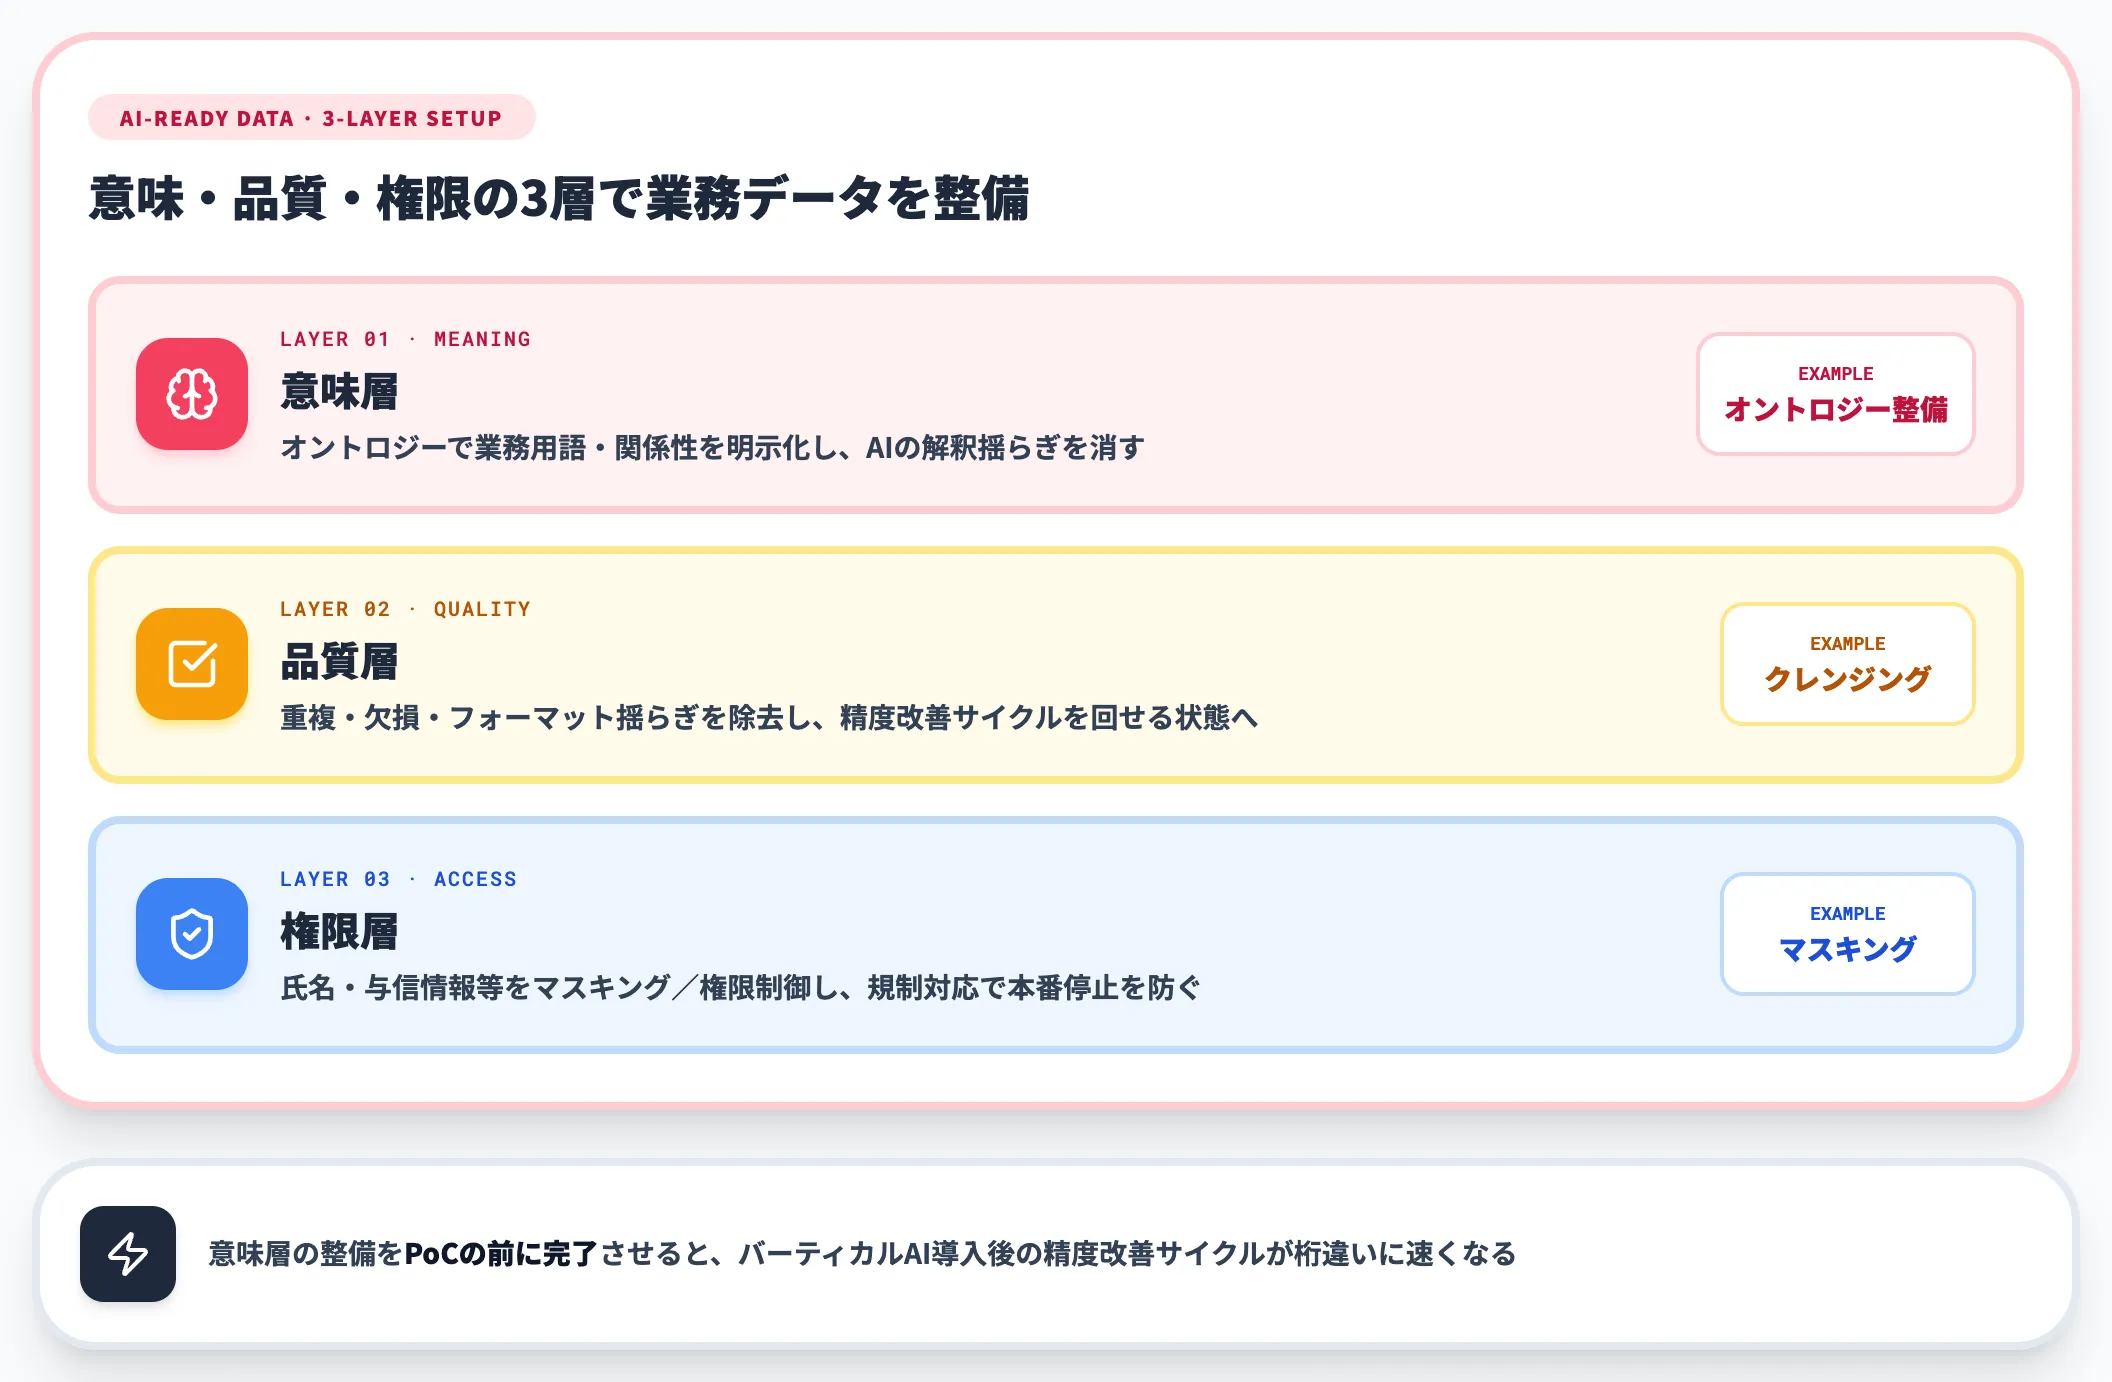Open the マスキング example chip
2112x1382 pixels.
coord(1847,934)
